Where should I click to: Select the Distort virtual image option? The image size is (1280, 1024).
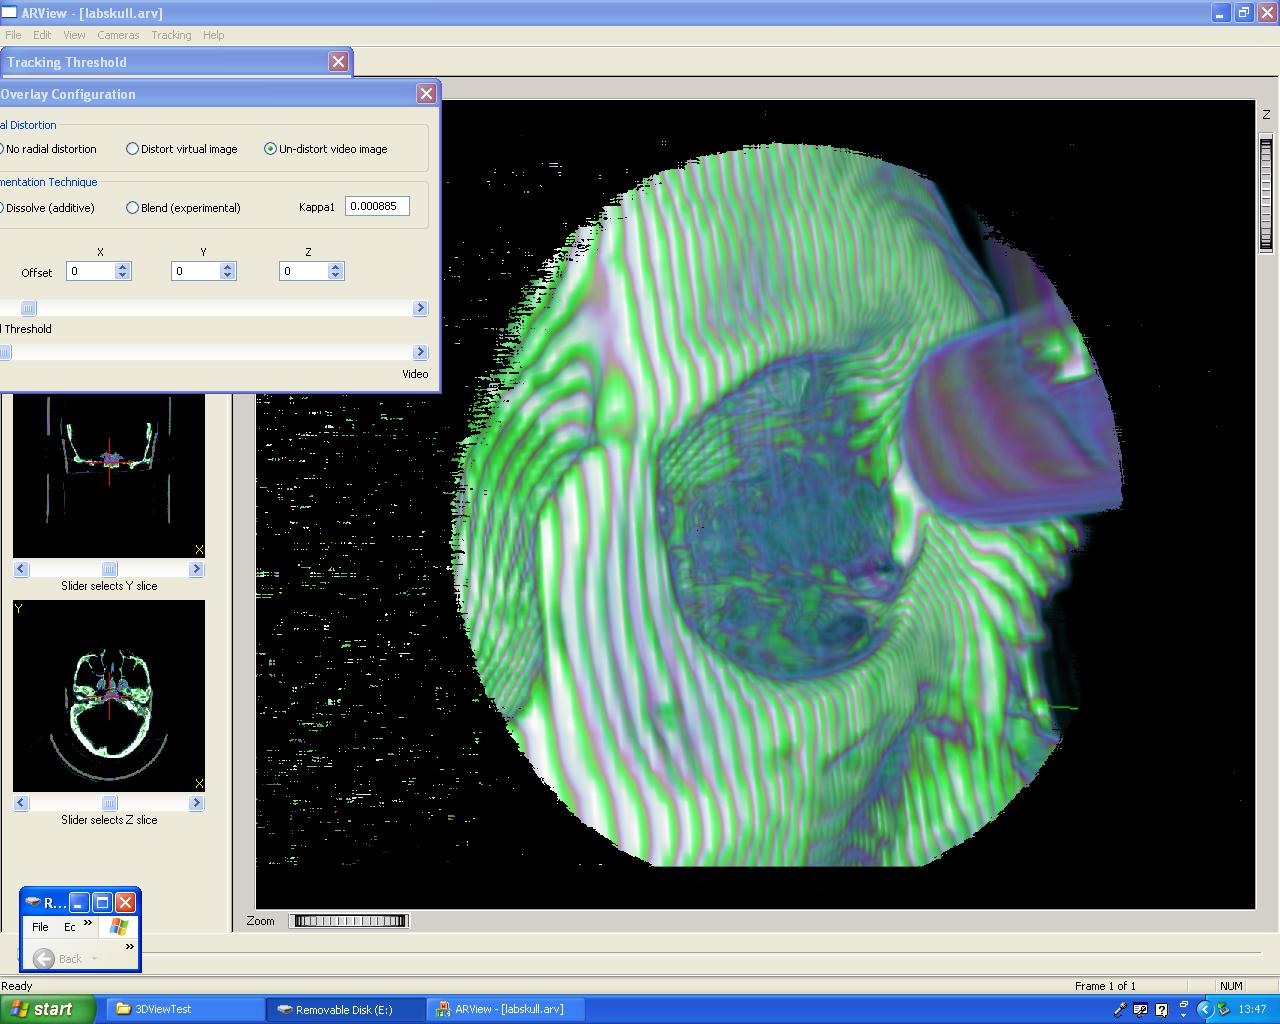point(132,149)
